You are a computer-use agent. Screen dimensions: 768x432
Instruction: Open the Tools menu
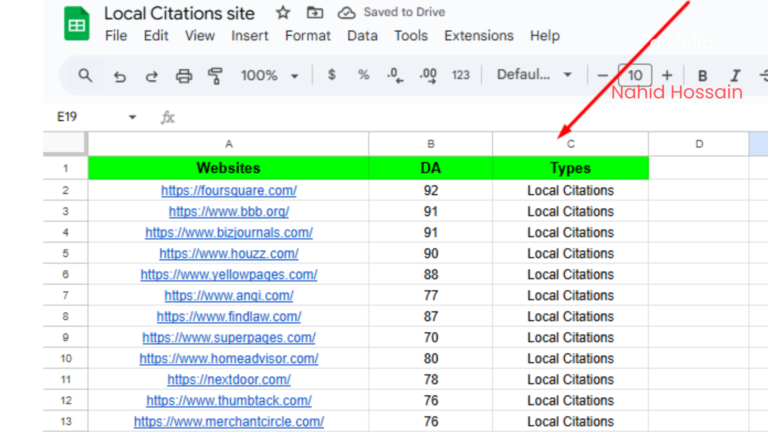(411, 36)
